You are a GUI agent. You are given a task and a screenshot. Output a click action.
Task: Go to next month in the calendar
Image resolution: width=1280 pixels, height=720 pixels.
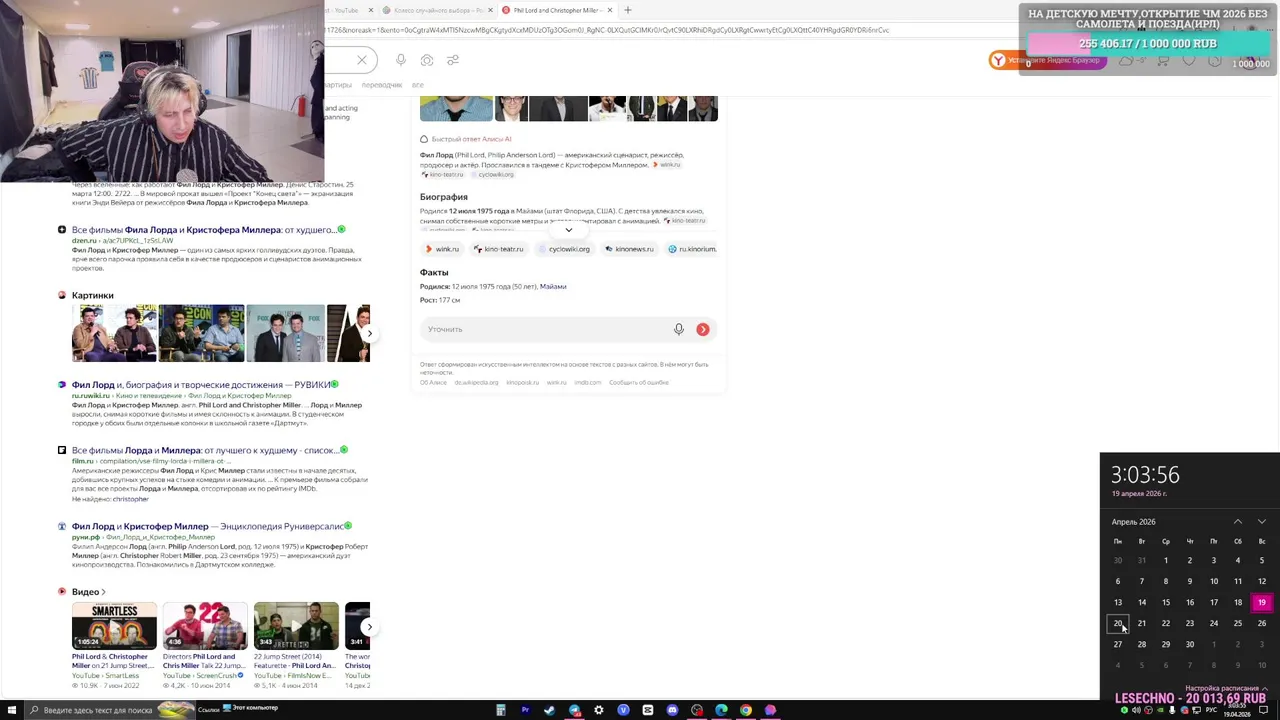pos(1262,522)
